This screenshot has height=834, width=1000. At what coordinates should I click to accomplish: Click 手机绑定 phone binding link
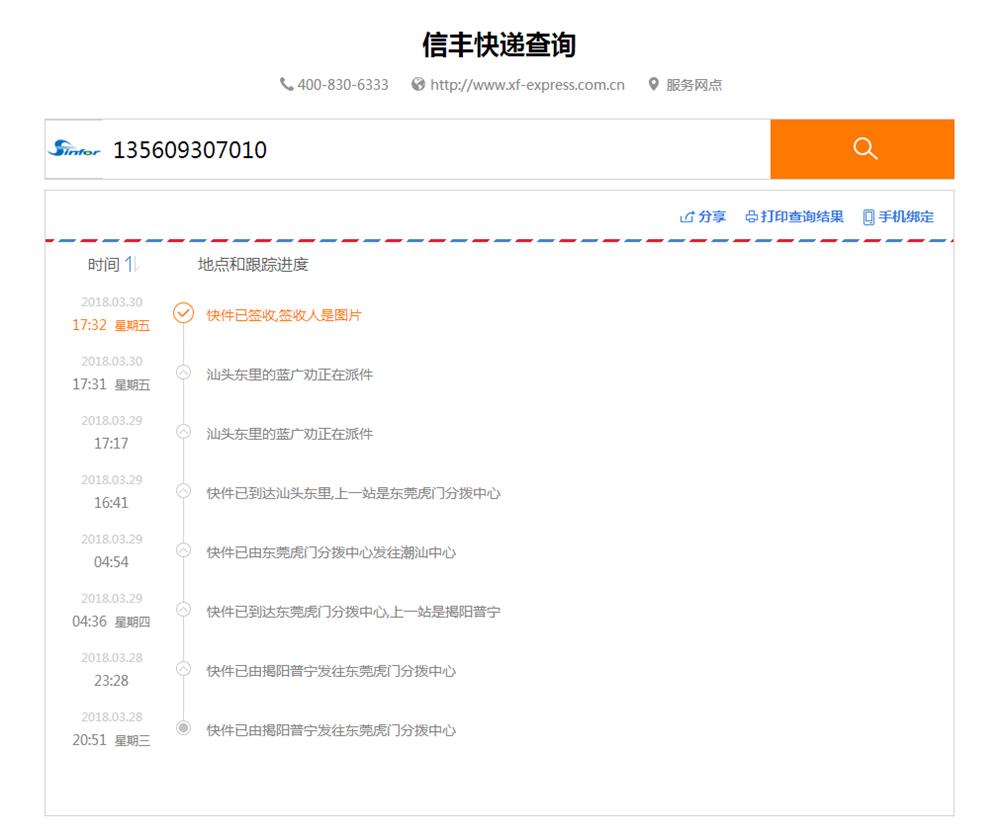[x=898, y=217]
